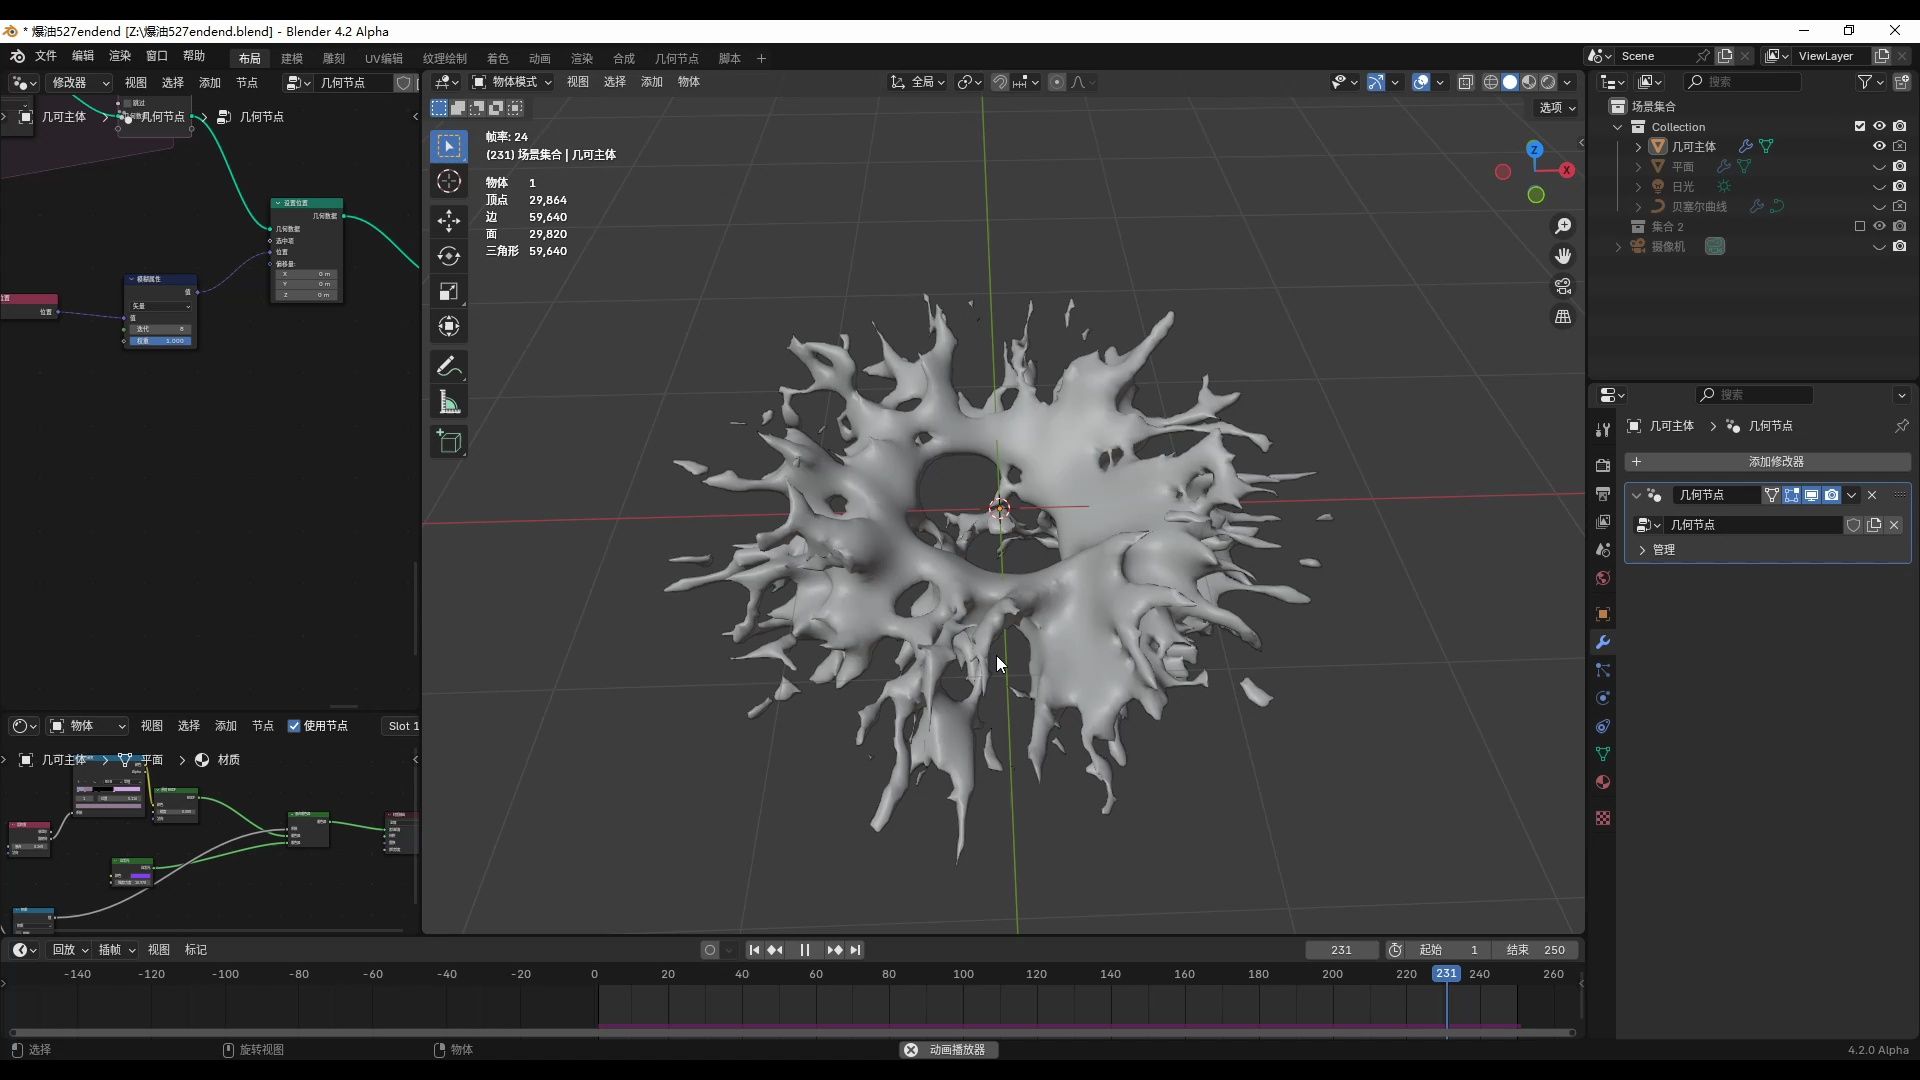1920x1080 pixels.
Task: Add a new collection in outliner
Action: [1901, 82]
